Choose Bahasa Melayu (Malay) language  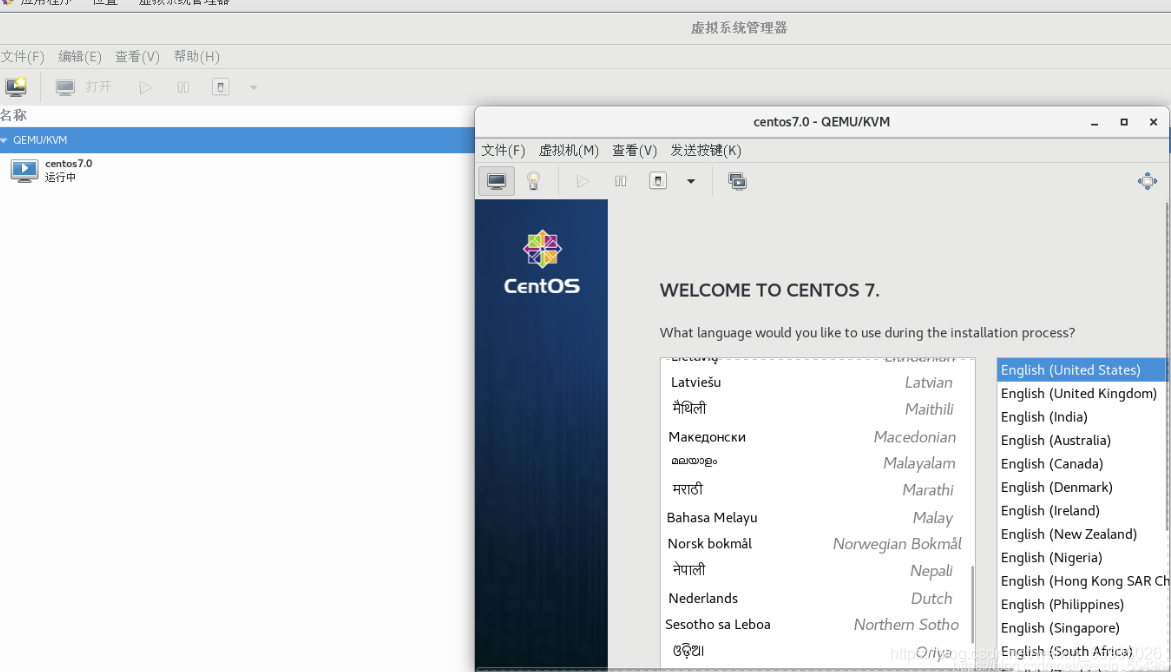[x=815, y=517]
